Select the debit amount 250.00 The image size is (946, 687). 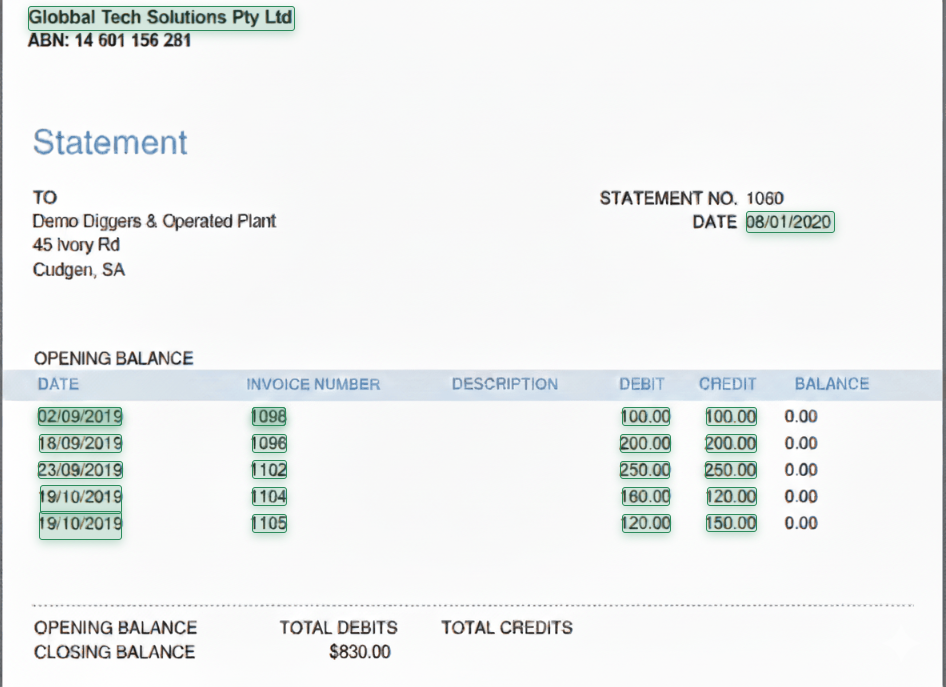tap(645, 470)
